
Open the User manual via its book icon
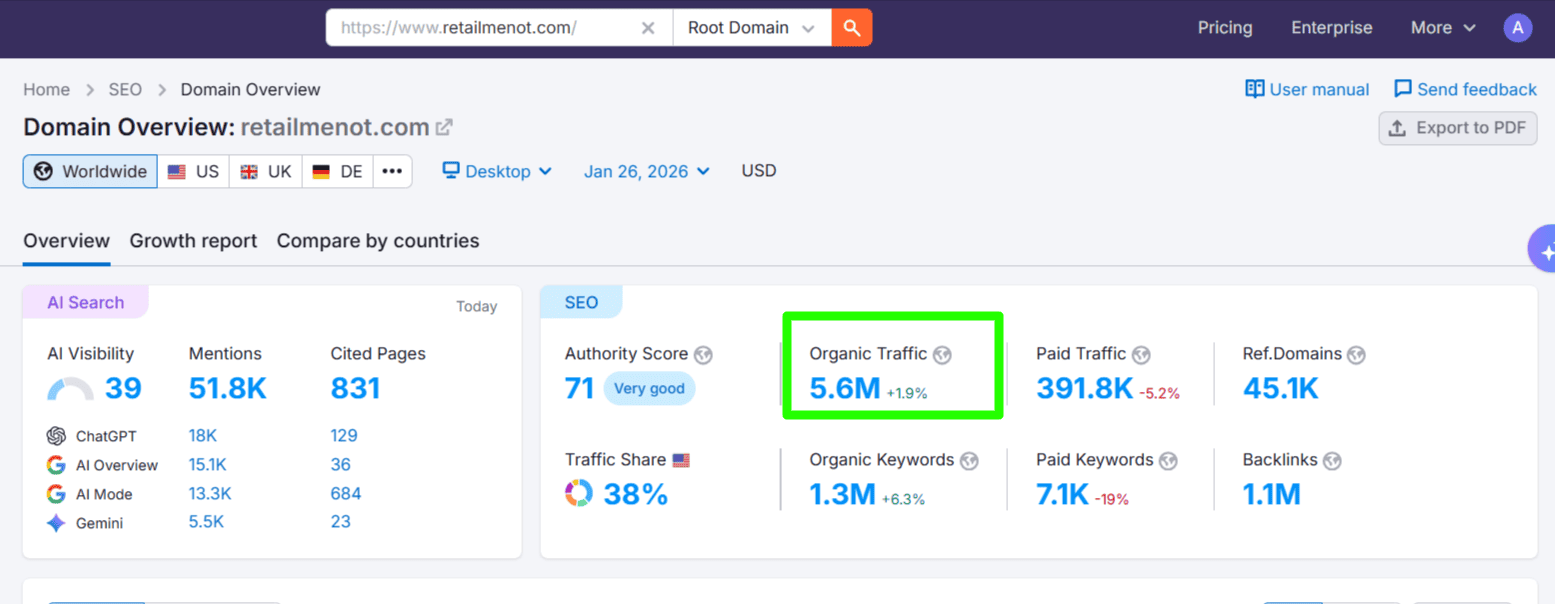pyautogui.click(x=1253, y=89)
